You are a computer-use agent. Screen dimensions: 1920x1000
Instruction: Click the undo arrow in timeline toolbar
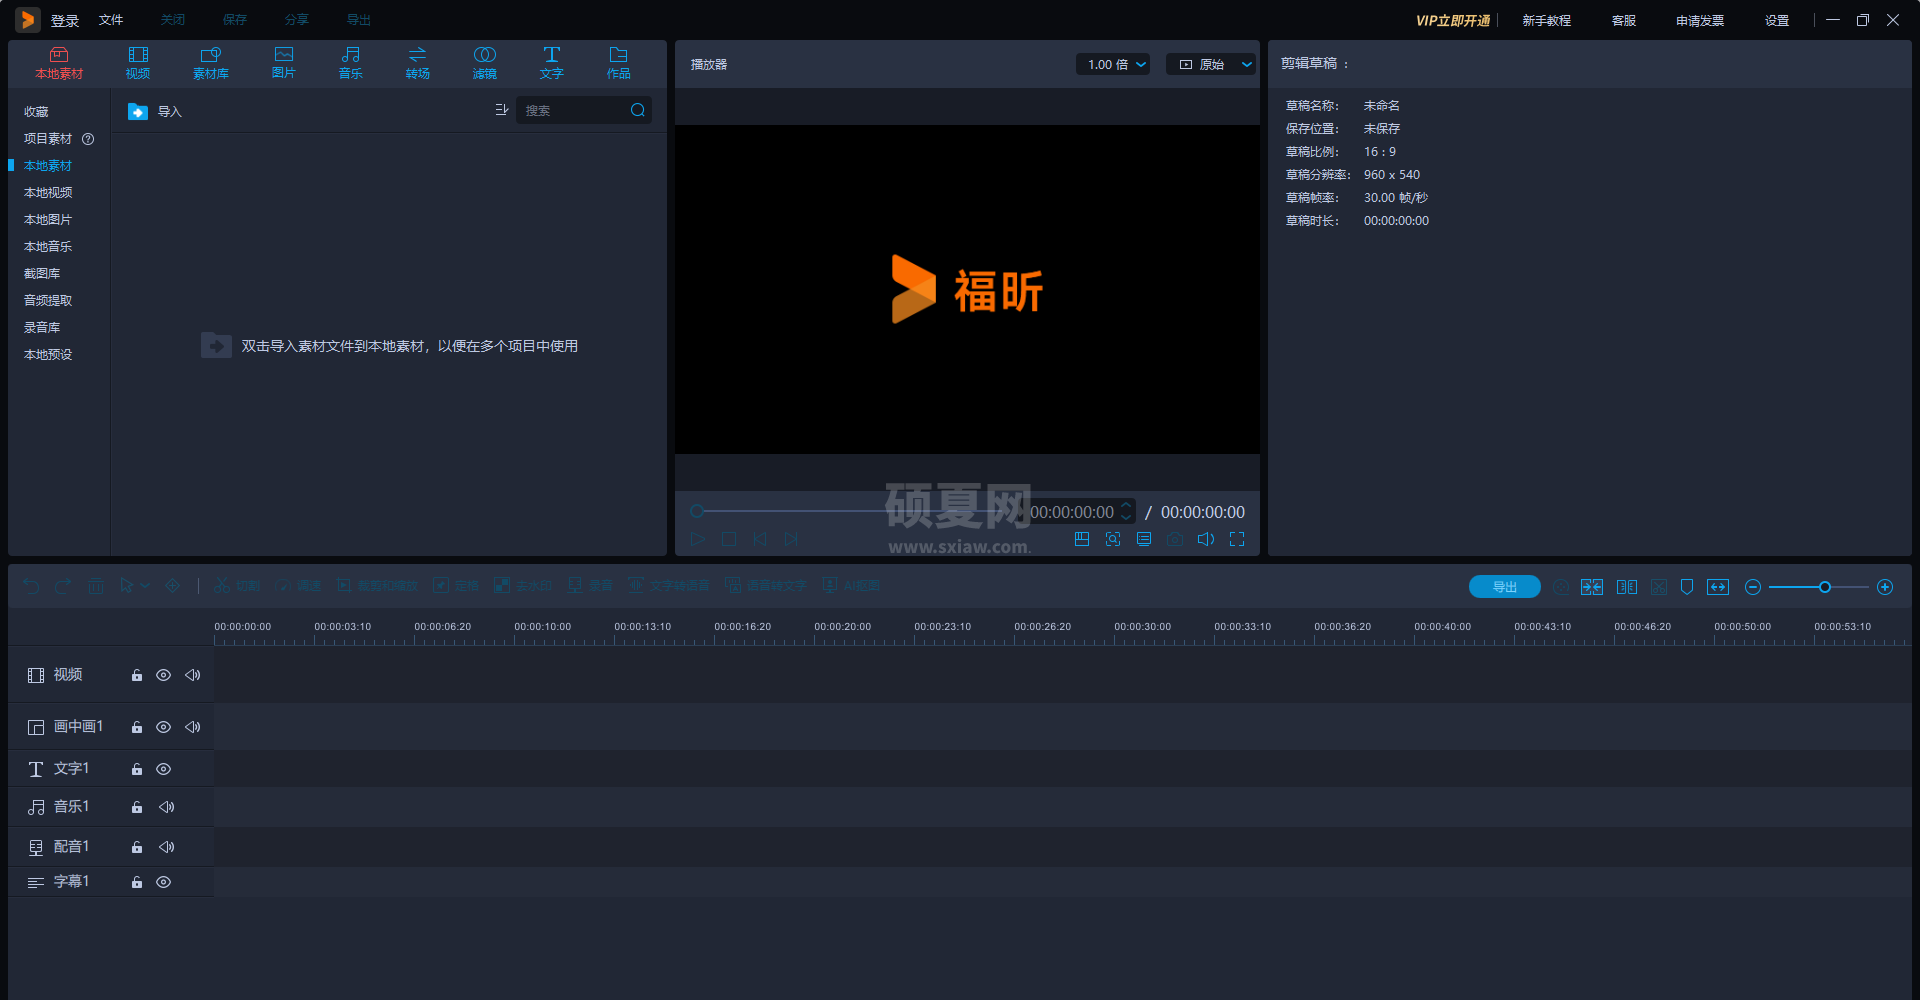pos(31,586)
